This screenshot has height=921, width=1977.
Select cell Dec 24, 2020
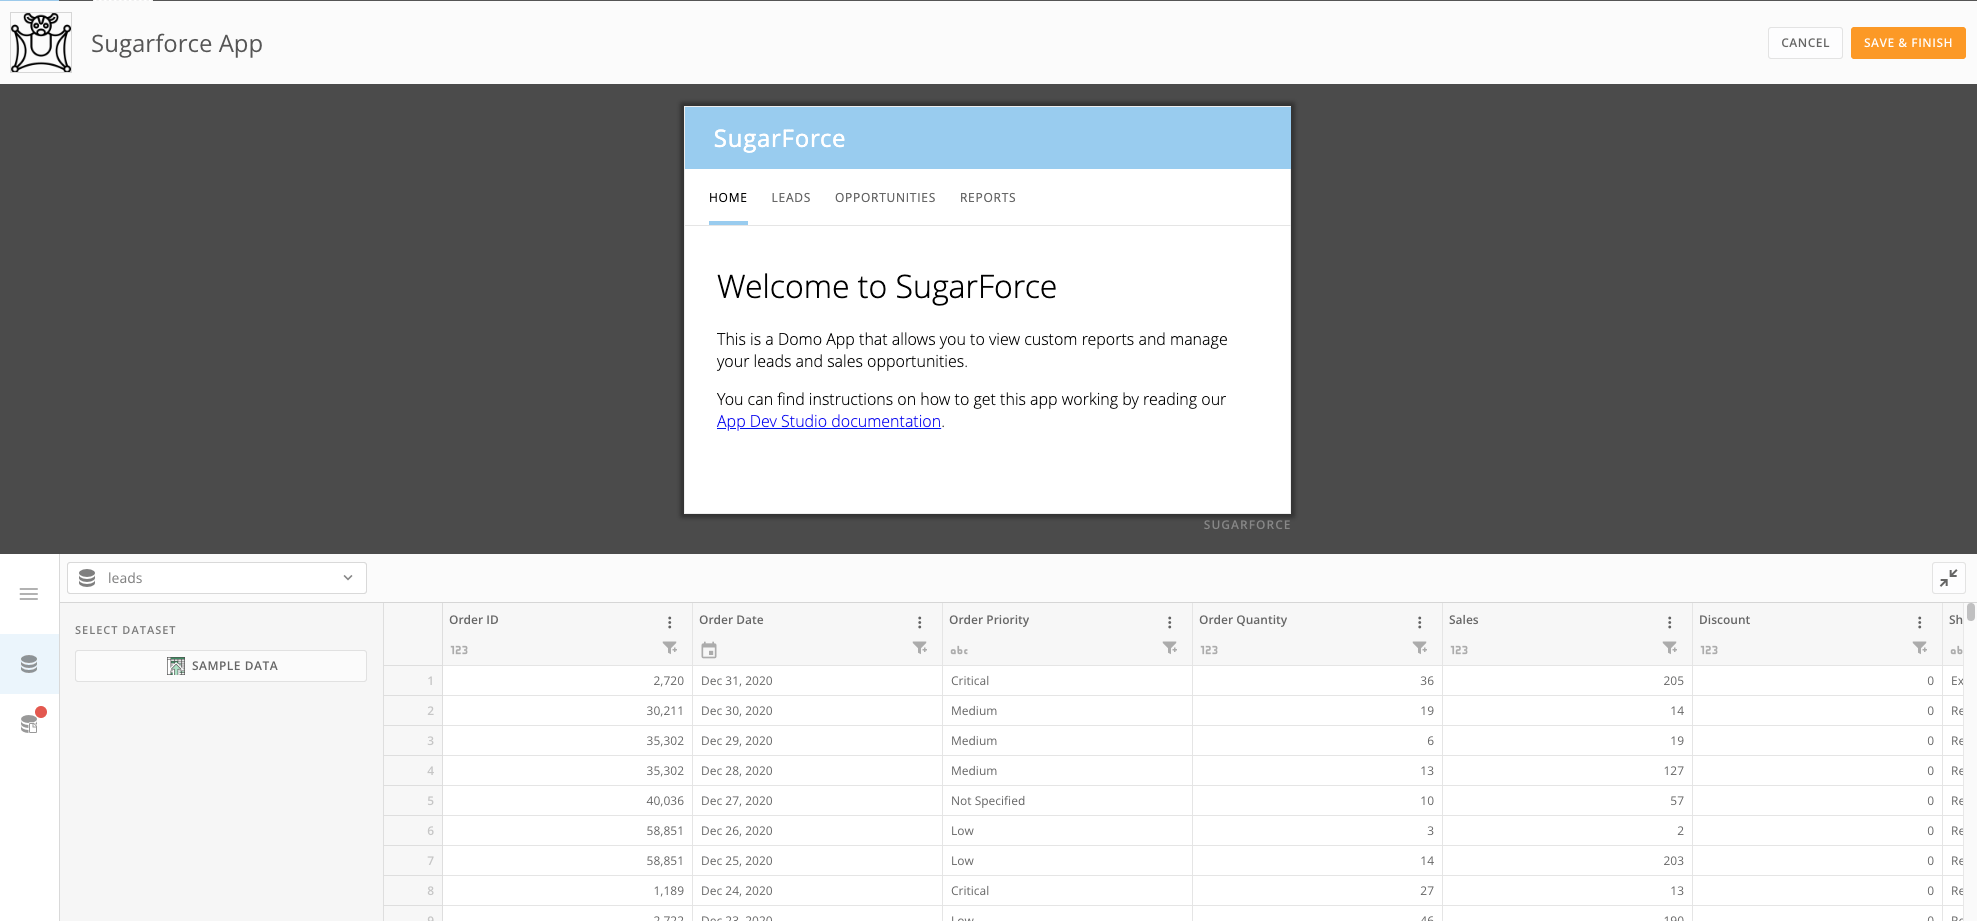(817, 891)
